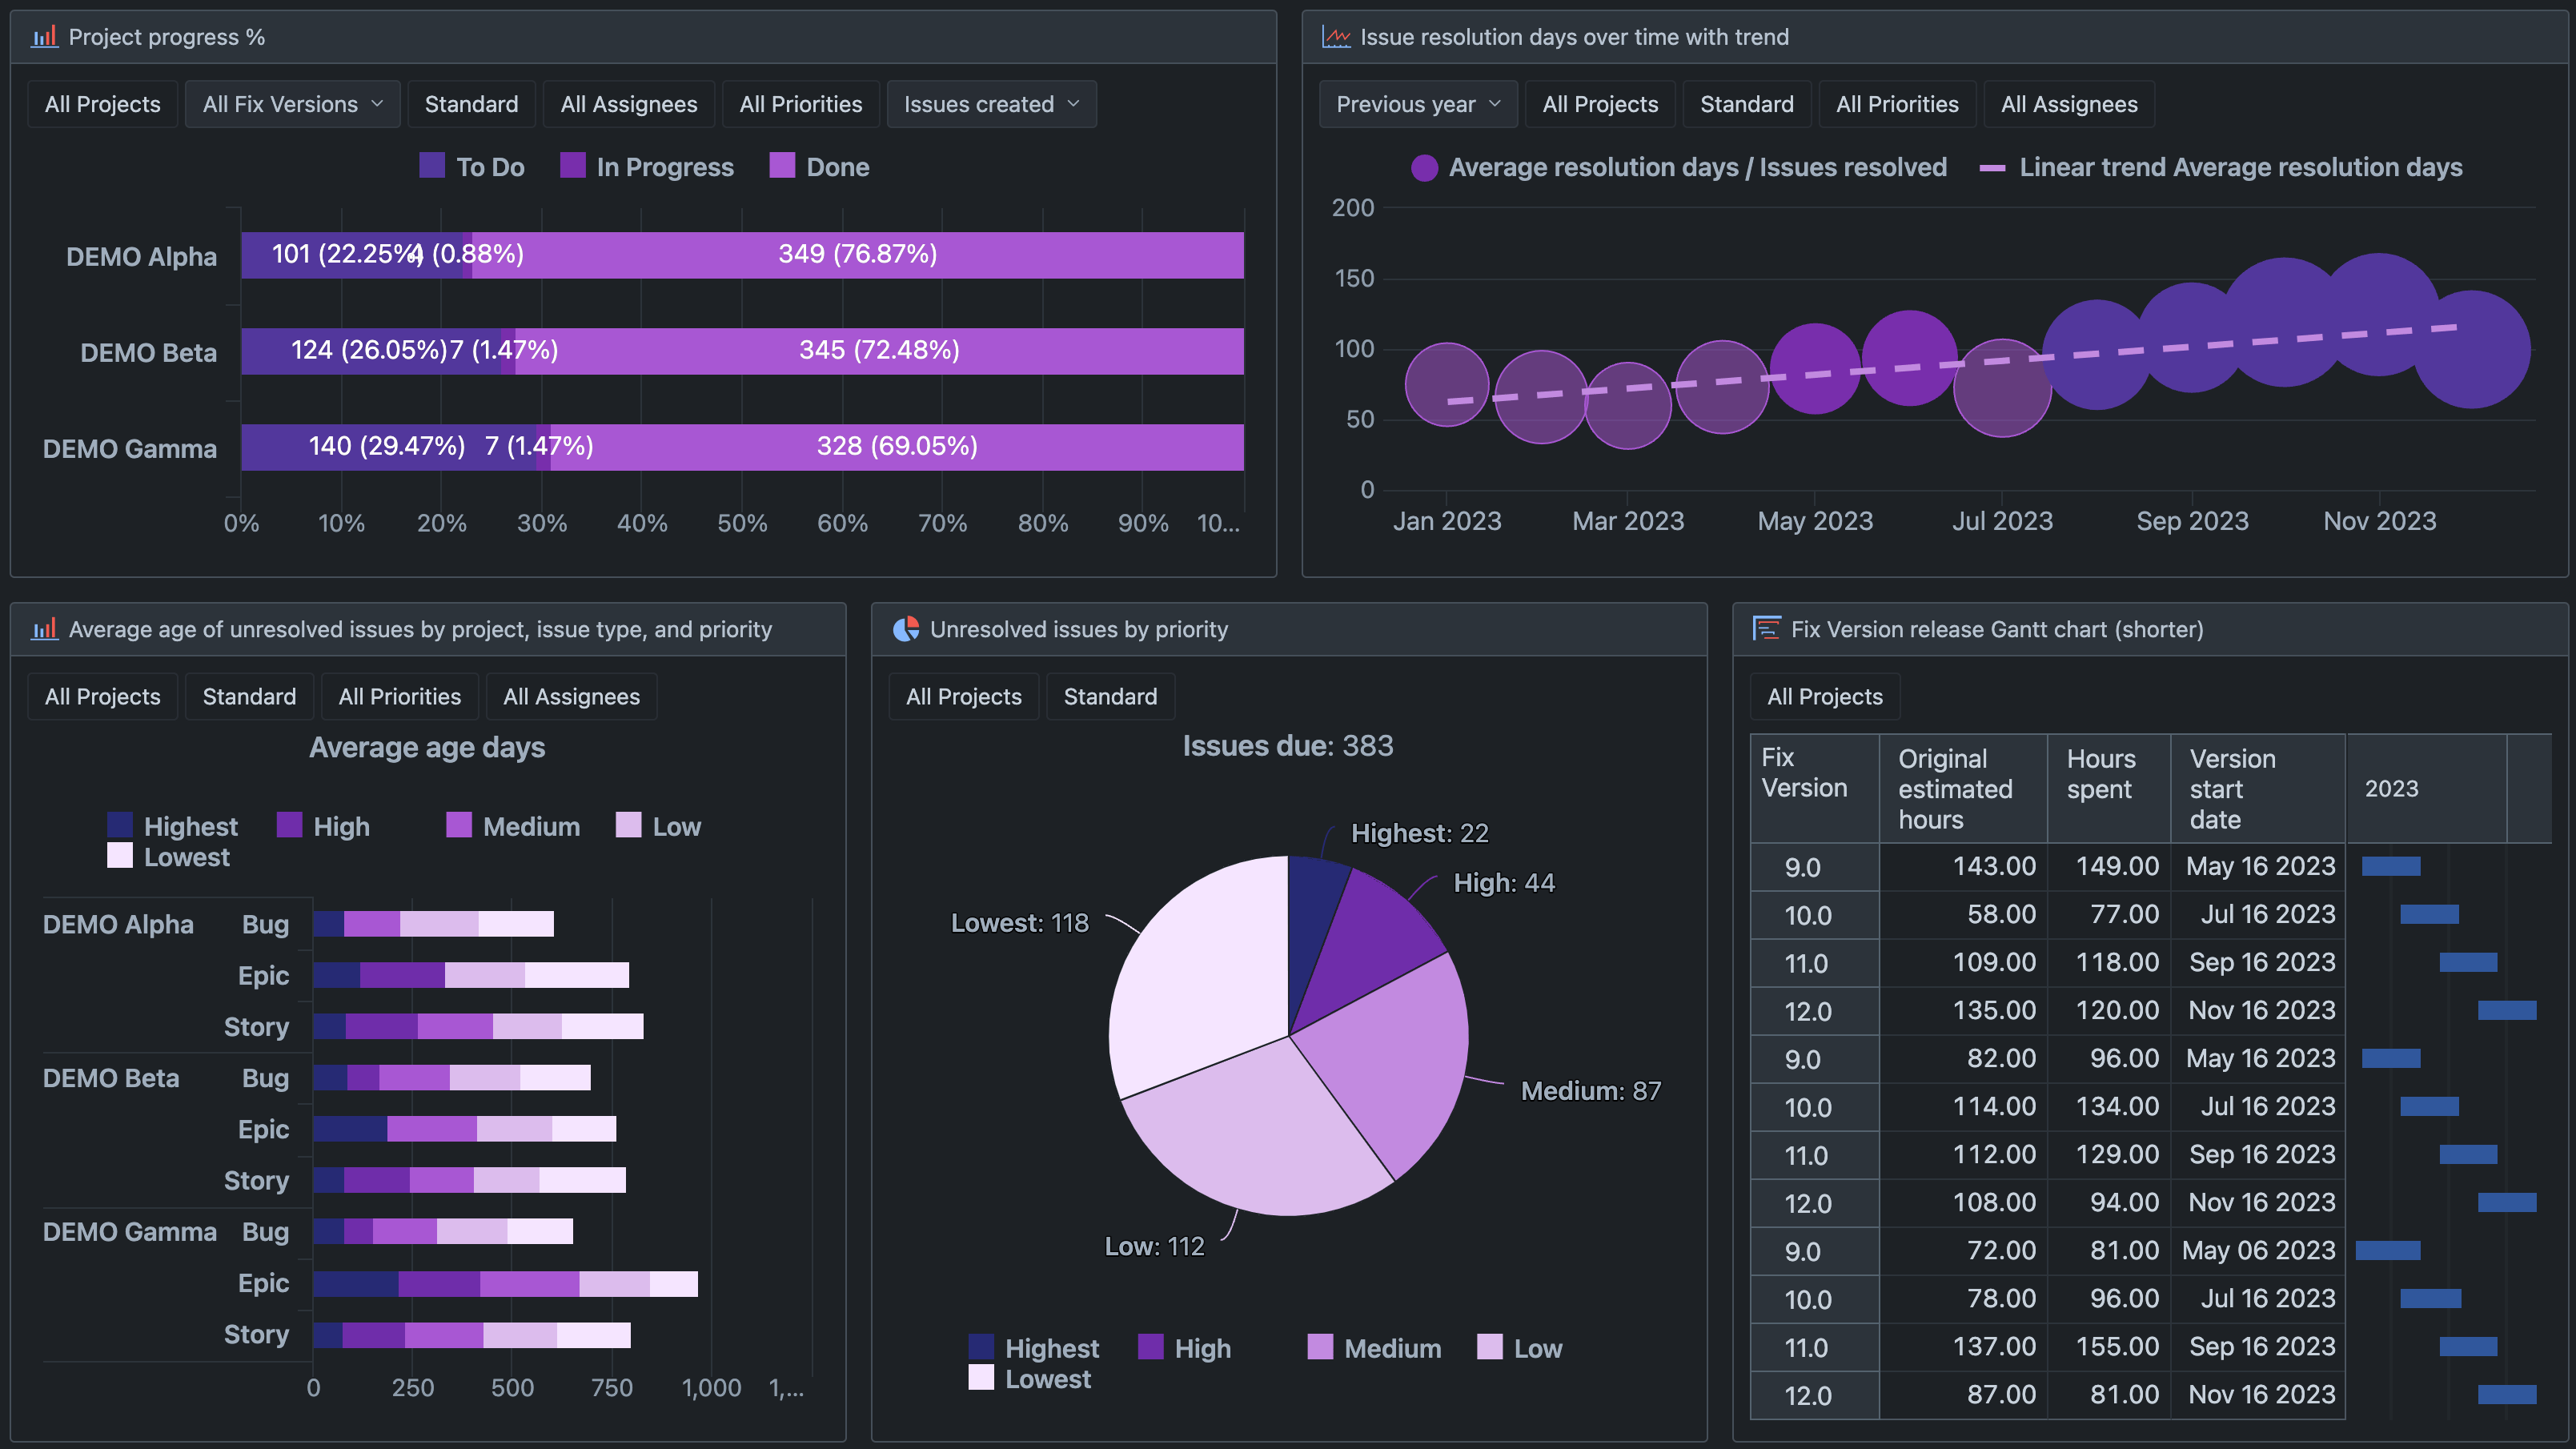Image resolution: width=2576 pixels, height=1449 pixels.
Task: Click the pie chart icon on Unresolved issues panel
Action: 907,629
